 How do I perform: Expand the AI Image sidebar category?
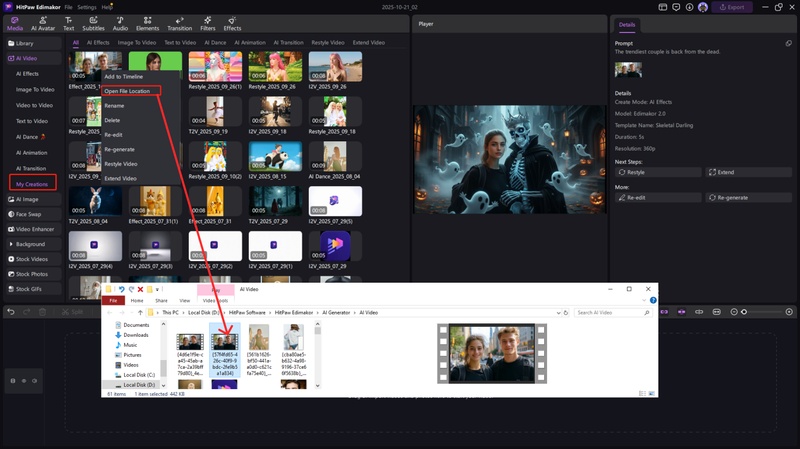pos(26,199)
